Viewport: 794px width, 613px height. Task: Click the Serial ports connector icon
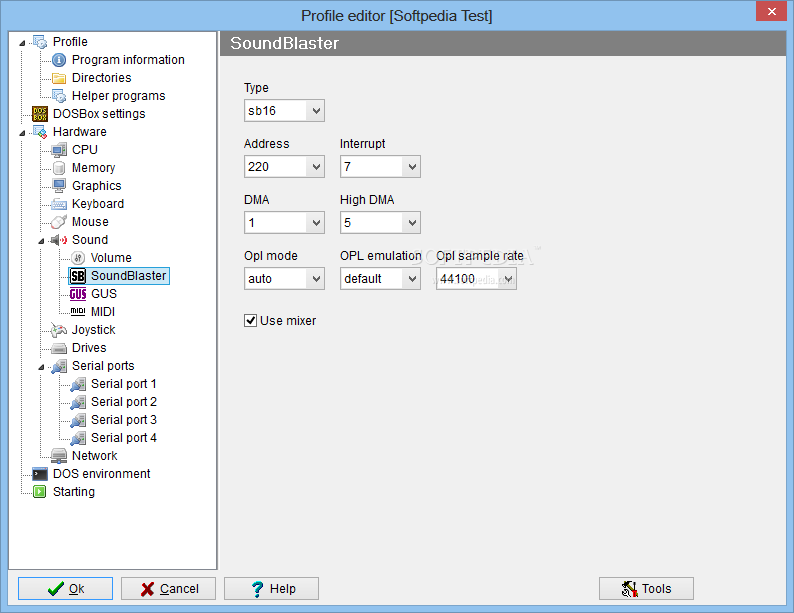pos(59,366)
